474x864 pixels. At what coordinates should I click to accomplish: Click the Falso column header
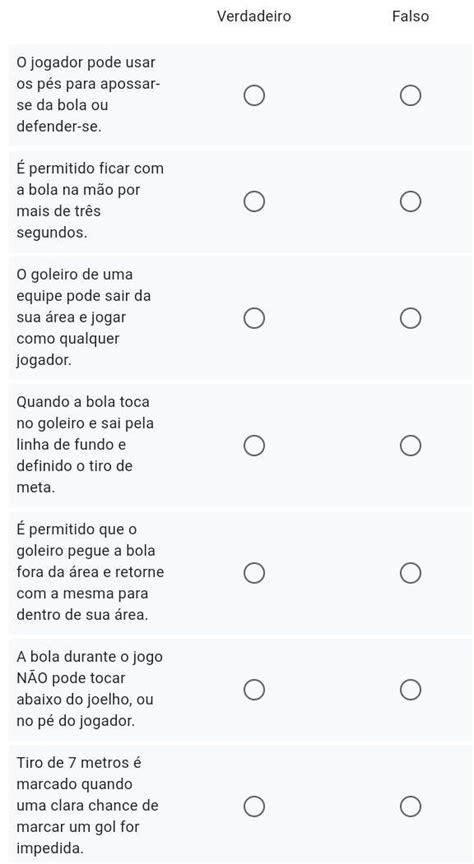click(410, 16)
